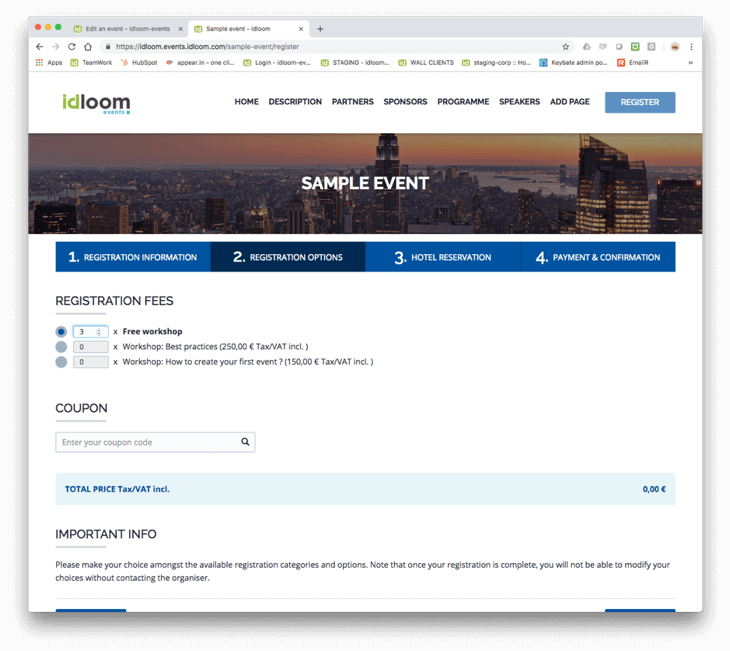Switch to the 'Edit an event' browser tab
The height and width of the screenshot is (651, 730).
coord(126,29)
